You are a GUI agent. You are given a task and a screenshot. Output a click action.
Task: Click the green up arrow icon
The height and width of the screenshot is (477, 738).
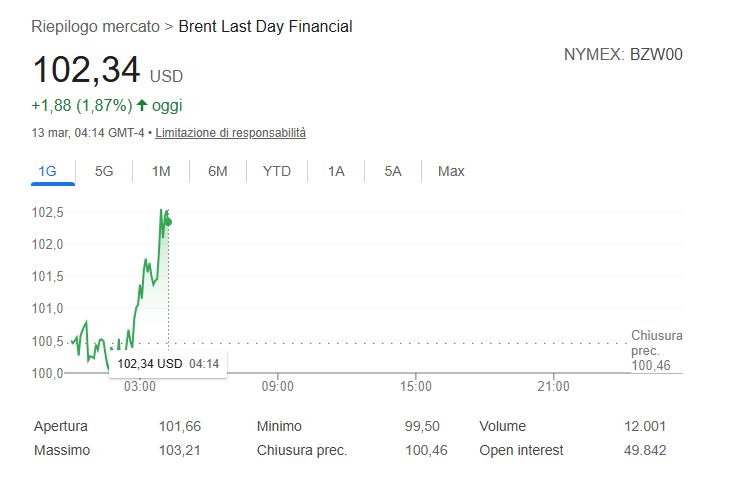(142, 105)
